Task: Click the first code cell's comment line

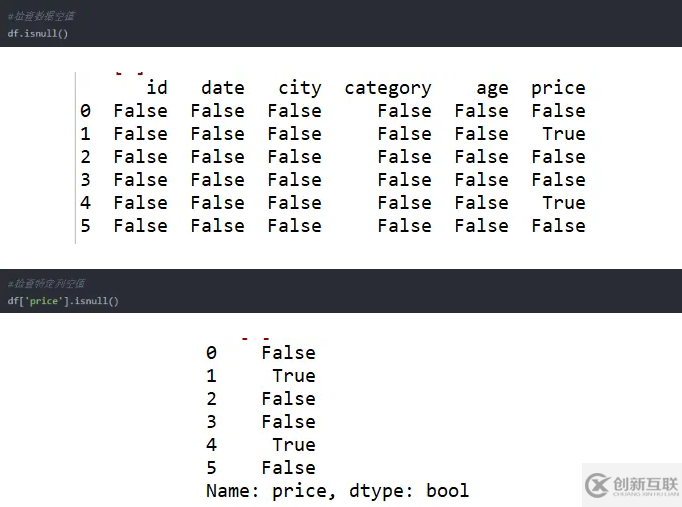Action: click(41, 16)
